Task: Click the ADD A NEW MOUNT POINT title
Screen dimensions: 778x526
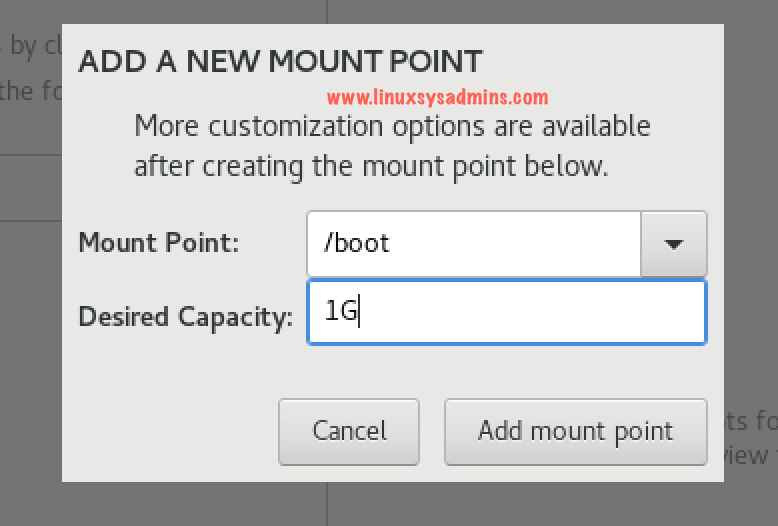Action: [x=280, y=62]
